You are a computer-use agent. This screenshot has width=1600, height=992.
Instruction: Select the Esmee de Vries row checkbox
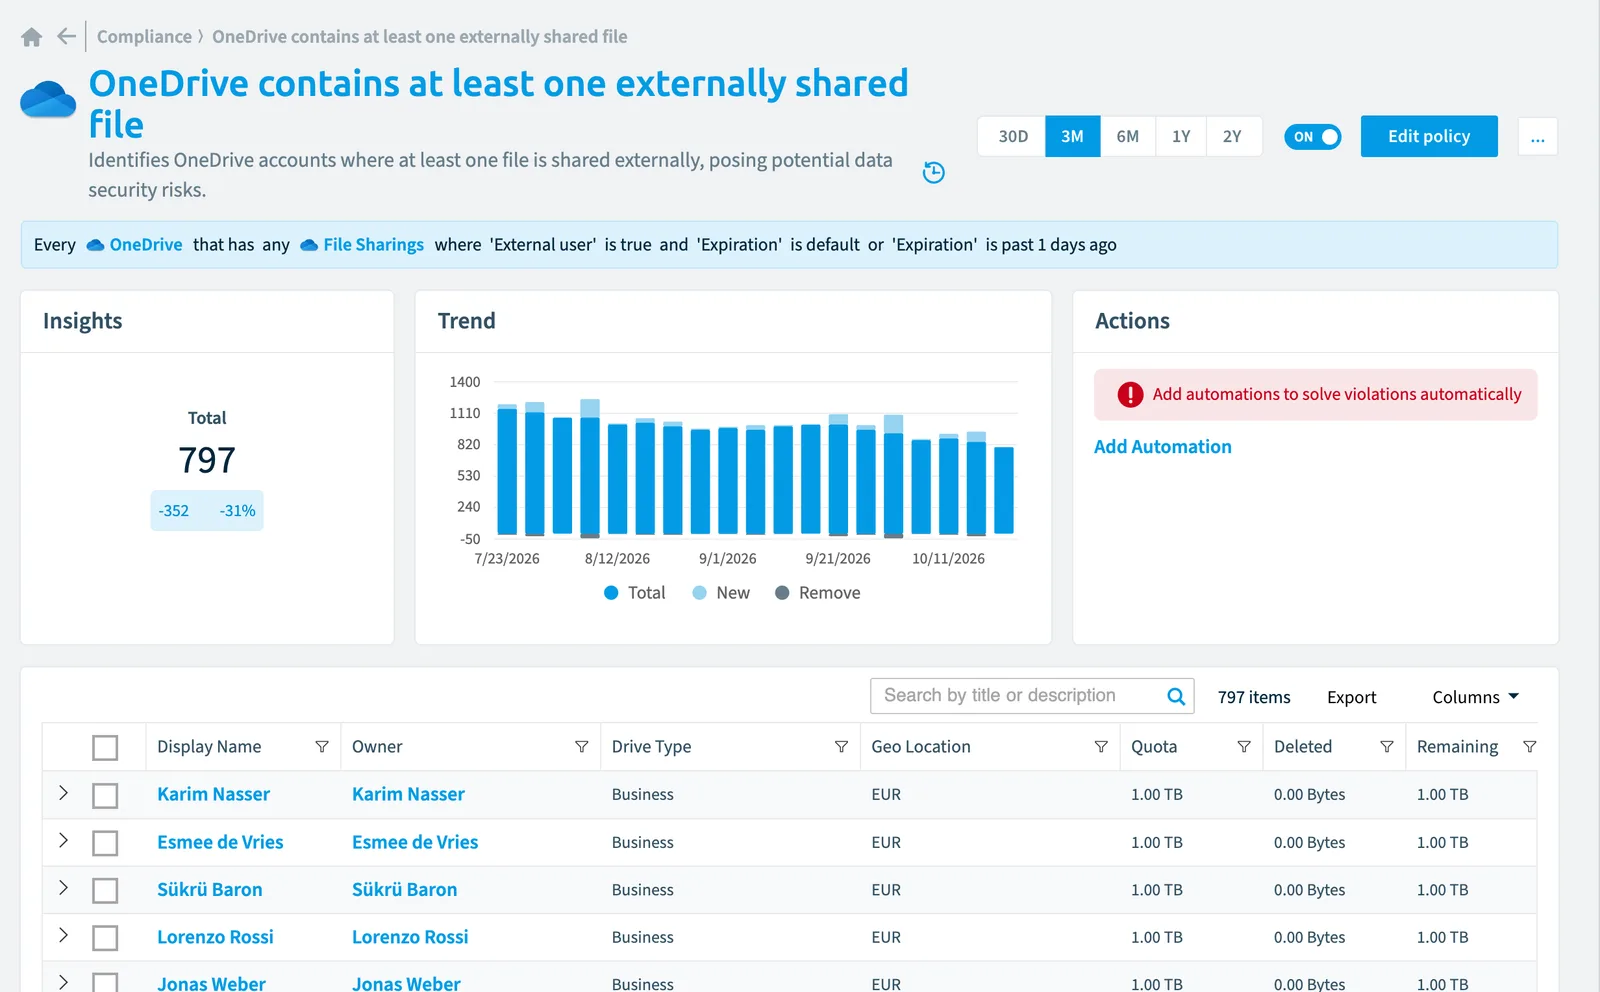coord(105,843)
